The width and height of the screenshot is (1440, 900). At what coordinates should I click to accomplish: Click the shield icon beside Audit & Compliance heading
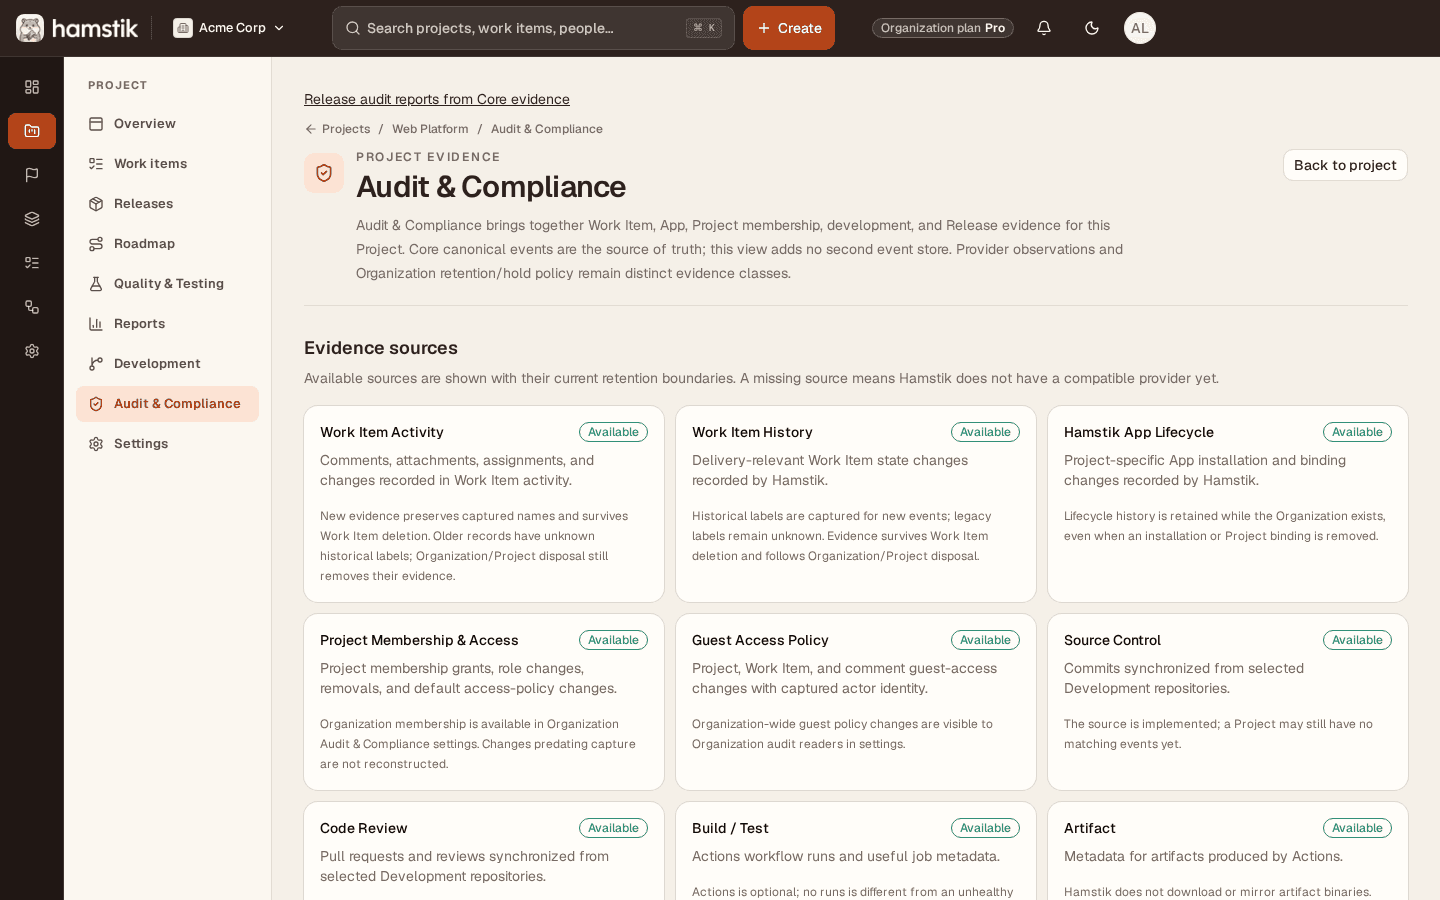click(x=324, y=173)
